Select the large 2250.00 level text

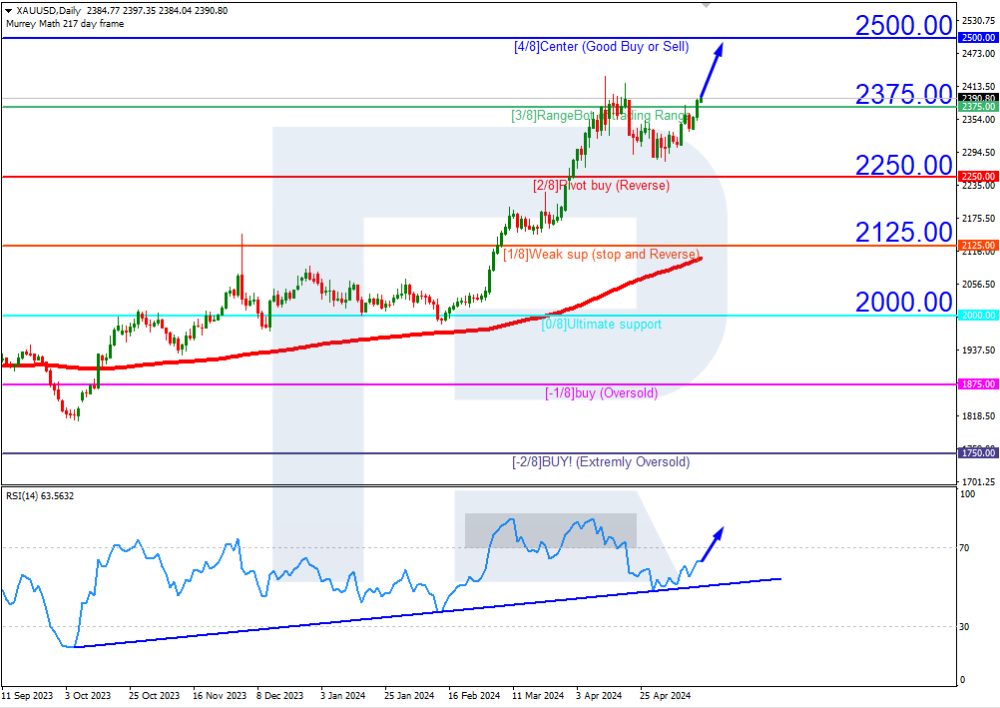(x=902, y=164)
